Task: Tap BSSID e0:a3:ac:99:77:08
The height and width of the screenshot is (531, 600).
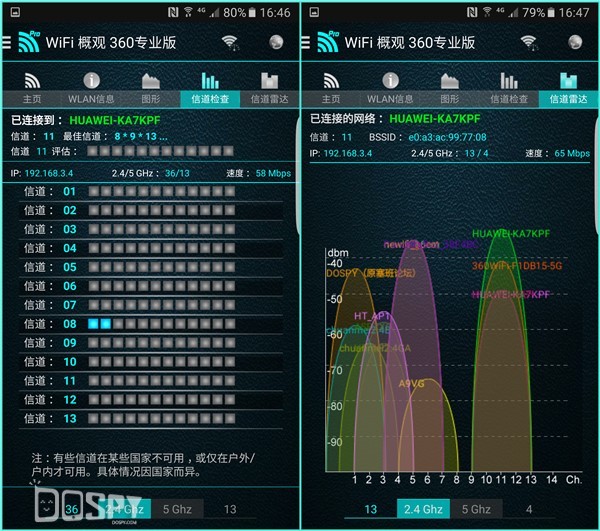Action: coord(447,137)
